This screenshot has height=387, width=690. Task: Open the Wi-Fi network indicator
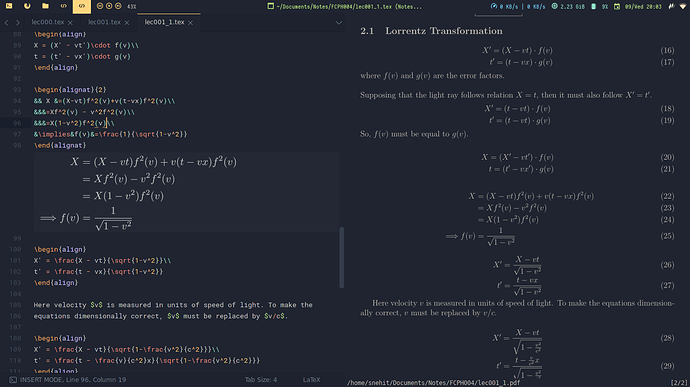click(683, 6)
